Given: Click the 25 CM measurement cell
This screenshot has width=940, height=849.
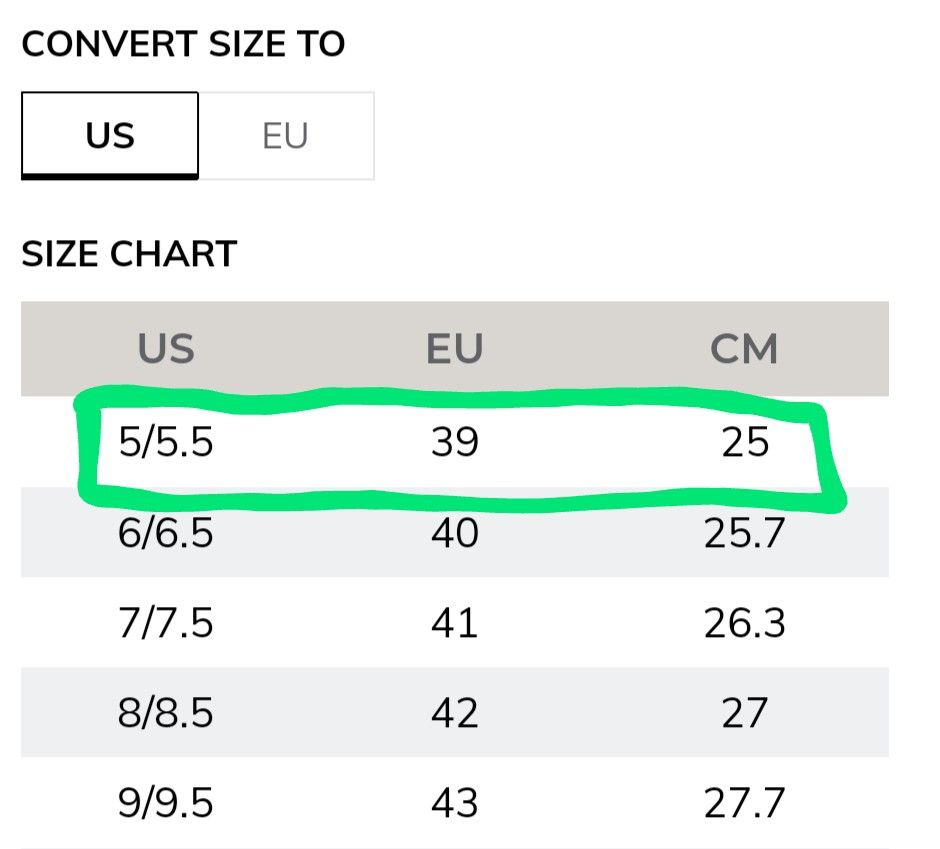Looking at the screenshot, I should pyautogui.click(x=745, y=442).
